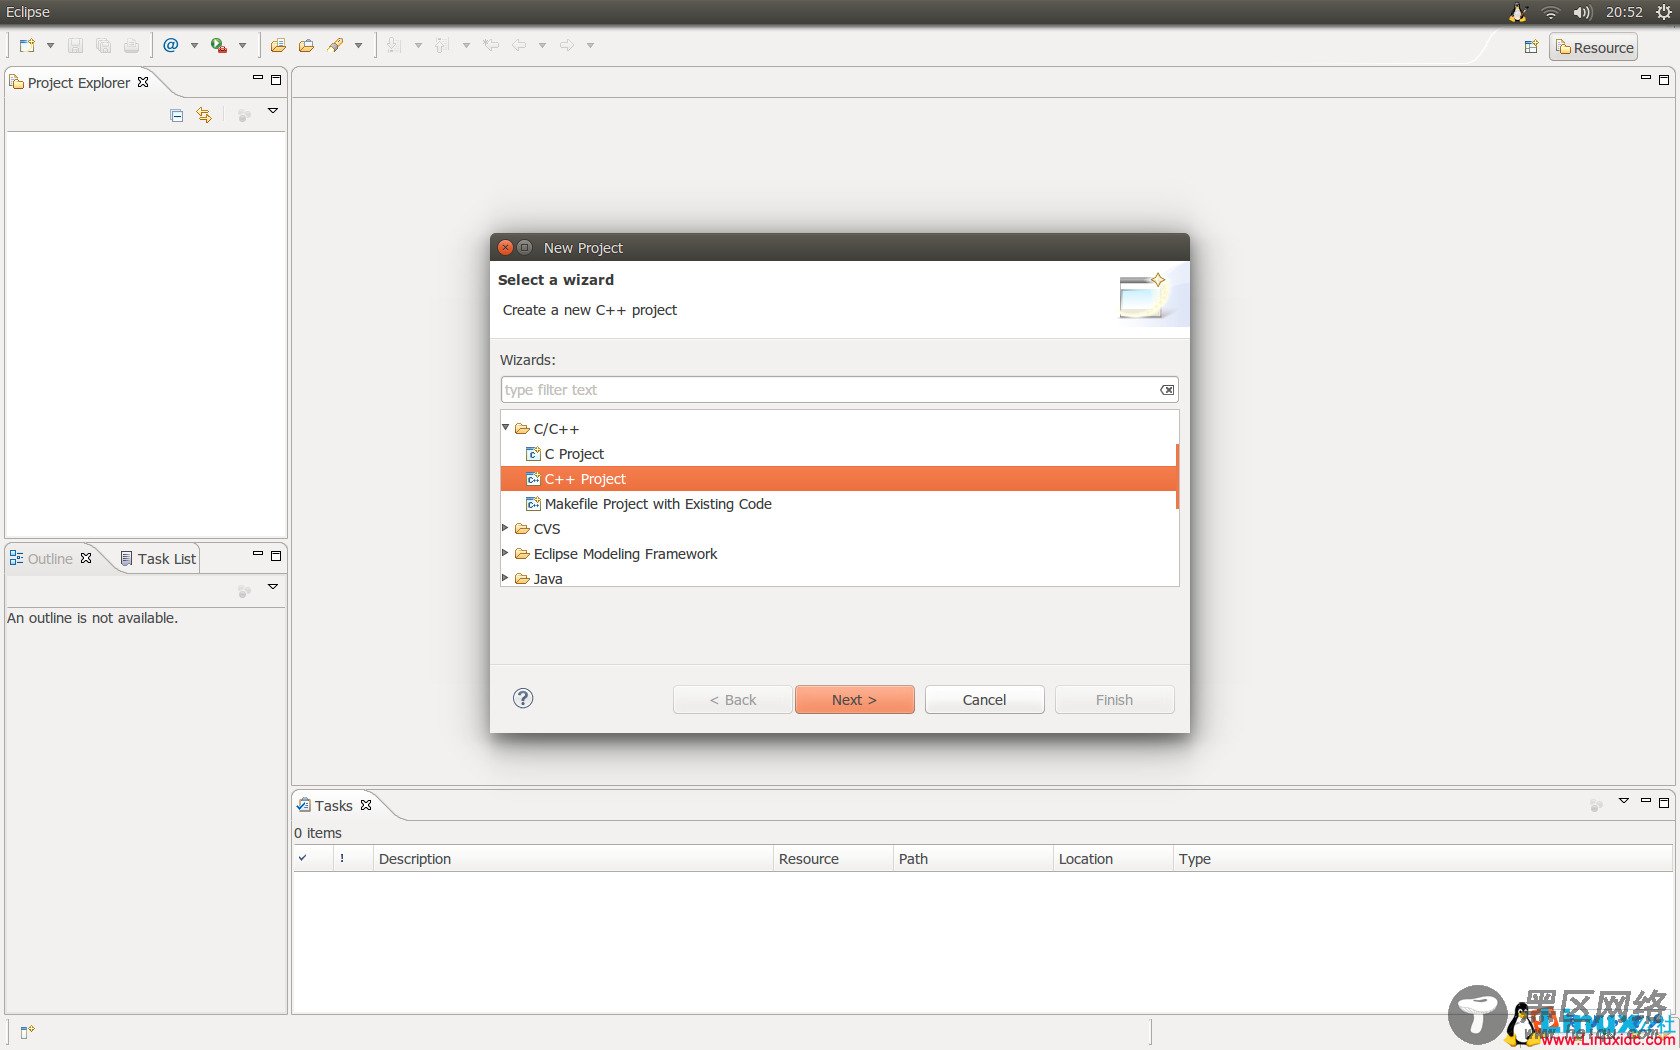This screenshot has width=1680, height=1050.
Task: Click the Open Perspective icon
Action: click(x=1531, y=47)
